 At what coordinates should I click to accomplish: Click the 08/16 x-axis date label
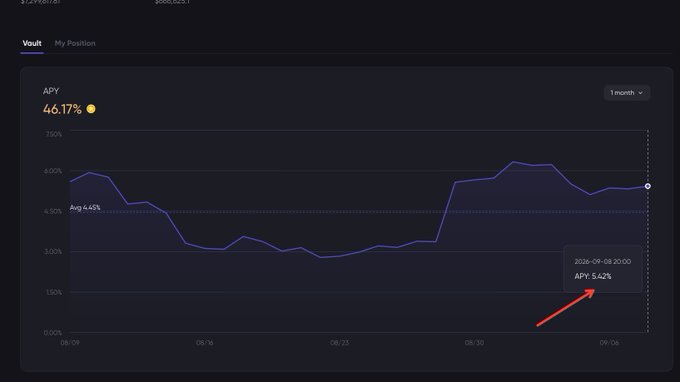click(x=205, y=343)
